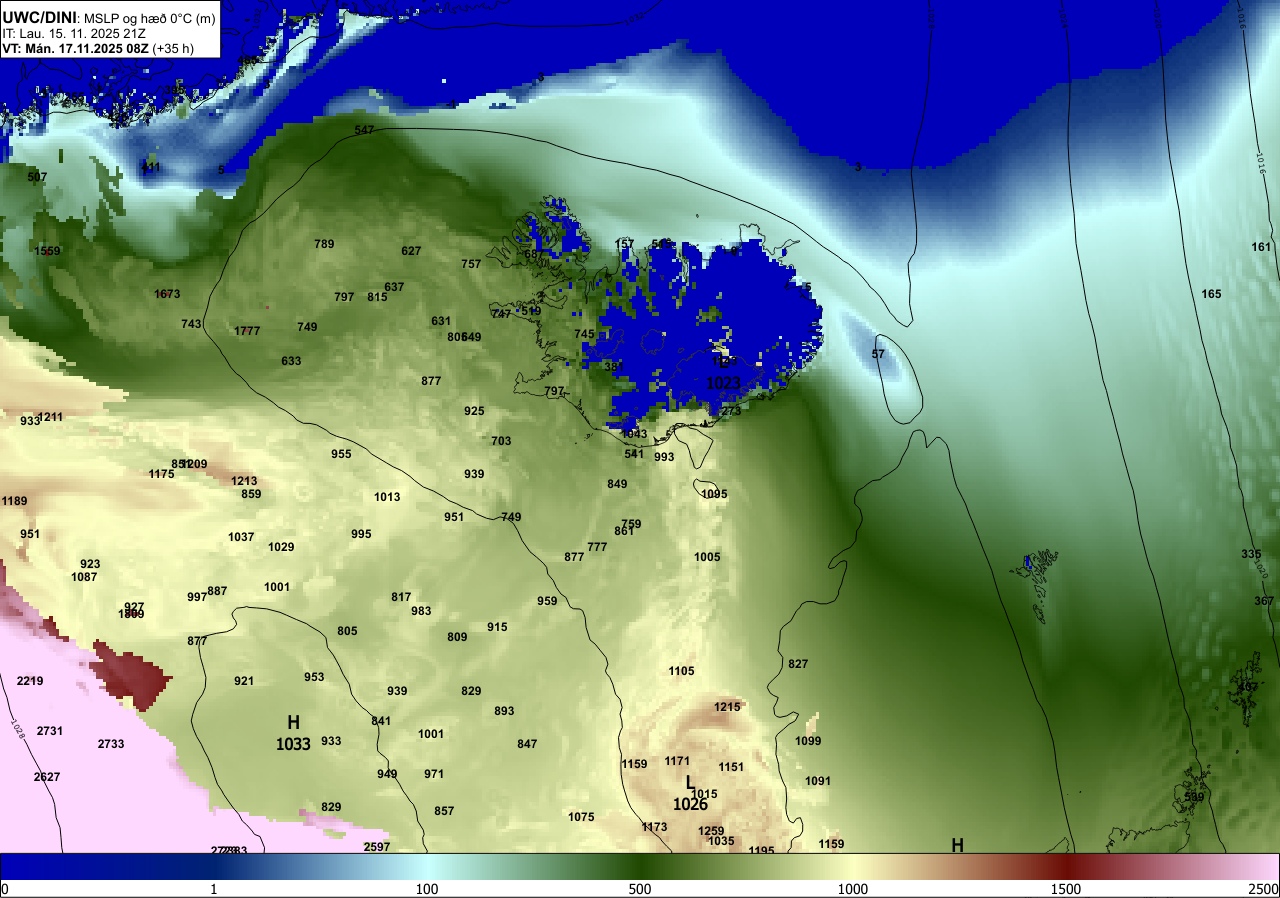Click the valid time line 'VT: Mán. 17.11.2025 08Z'
The height and width of the screenshot is (898, 1280).
point(73,48)
